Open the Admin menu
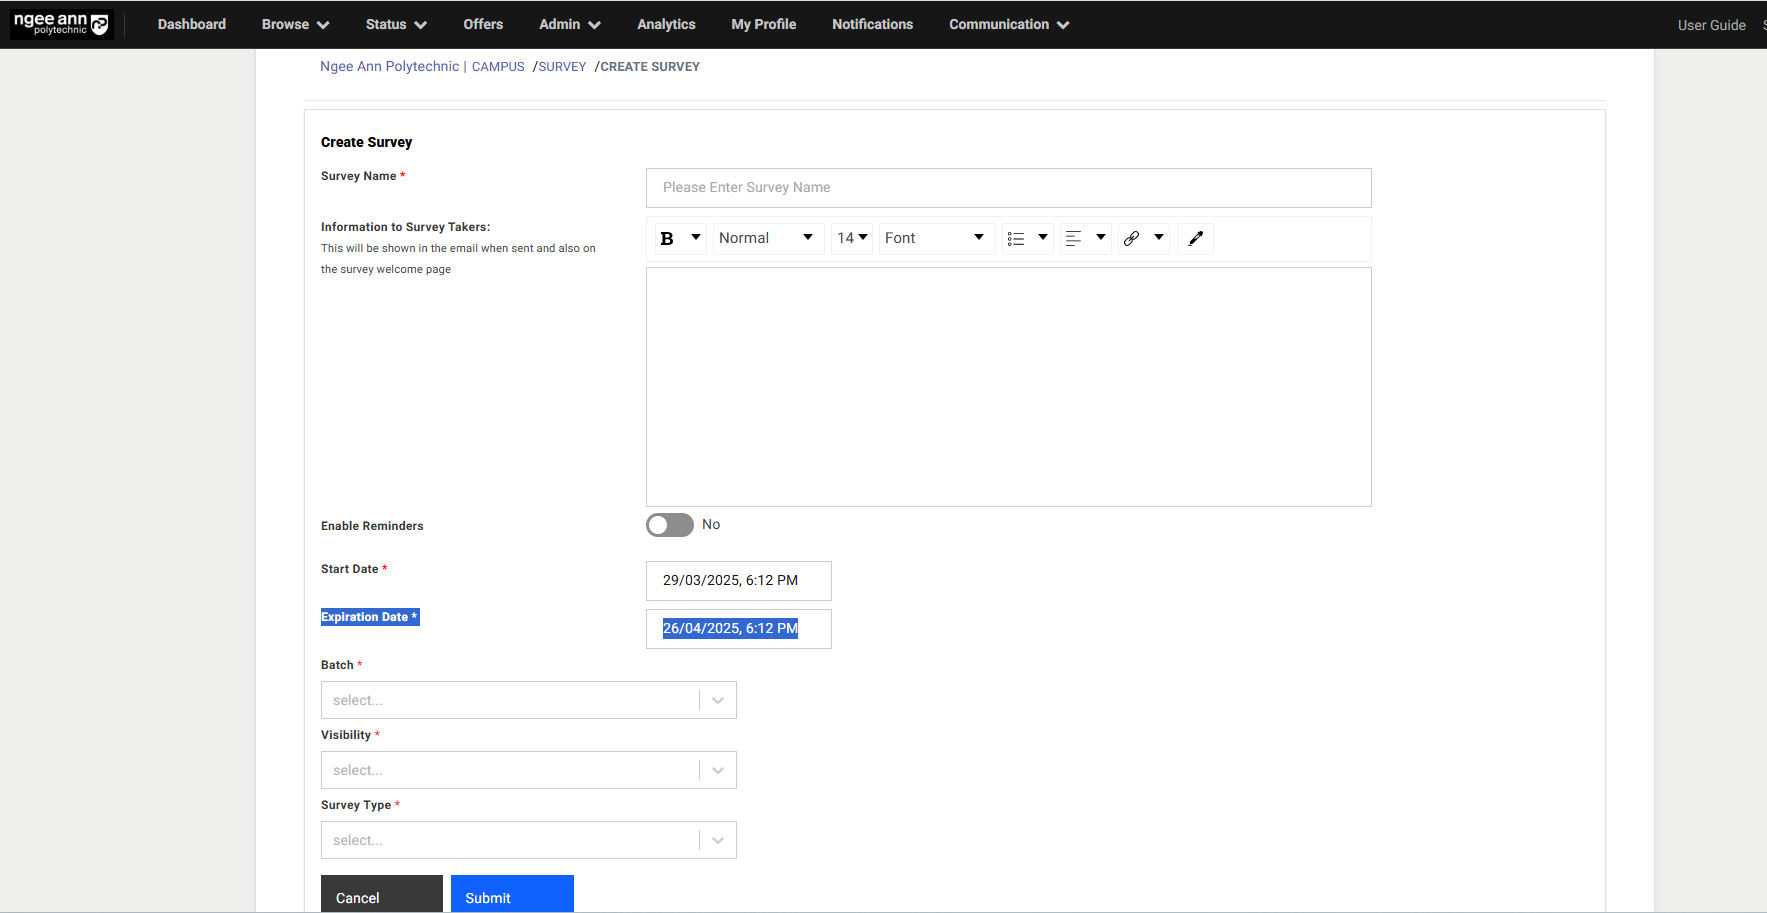The width and height of the screenshot is (1767, 913). coord(569,25)
